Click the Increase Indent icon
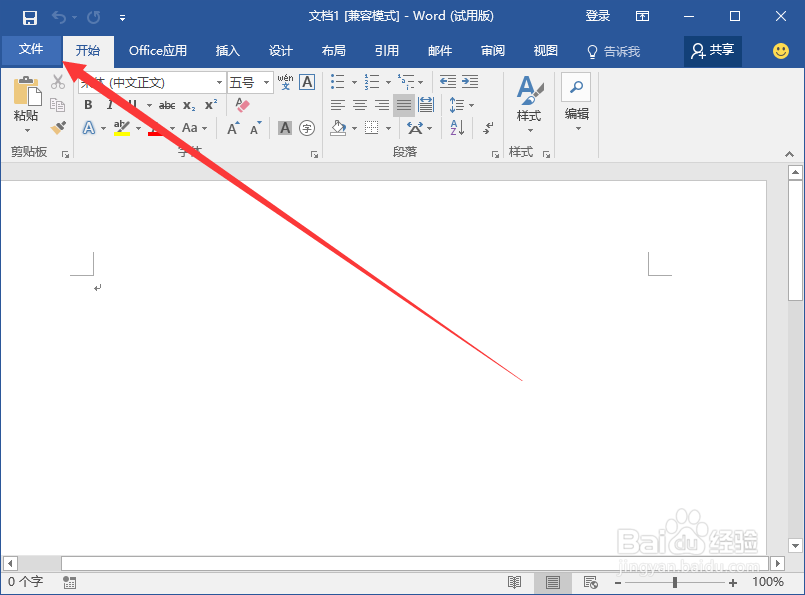805x595 pixels. coord(468,82)
